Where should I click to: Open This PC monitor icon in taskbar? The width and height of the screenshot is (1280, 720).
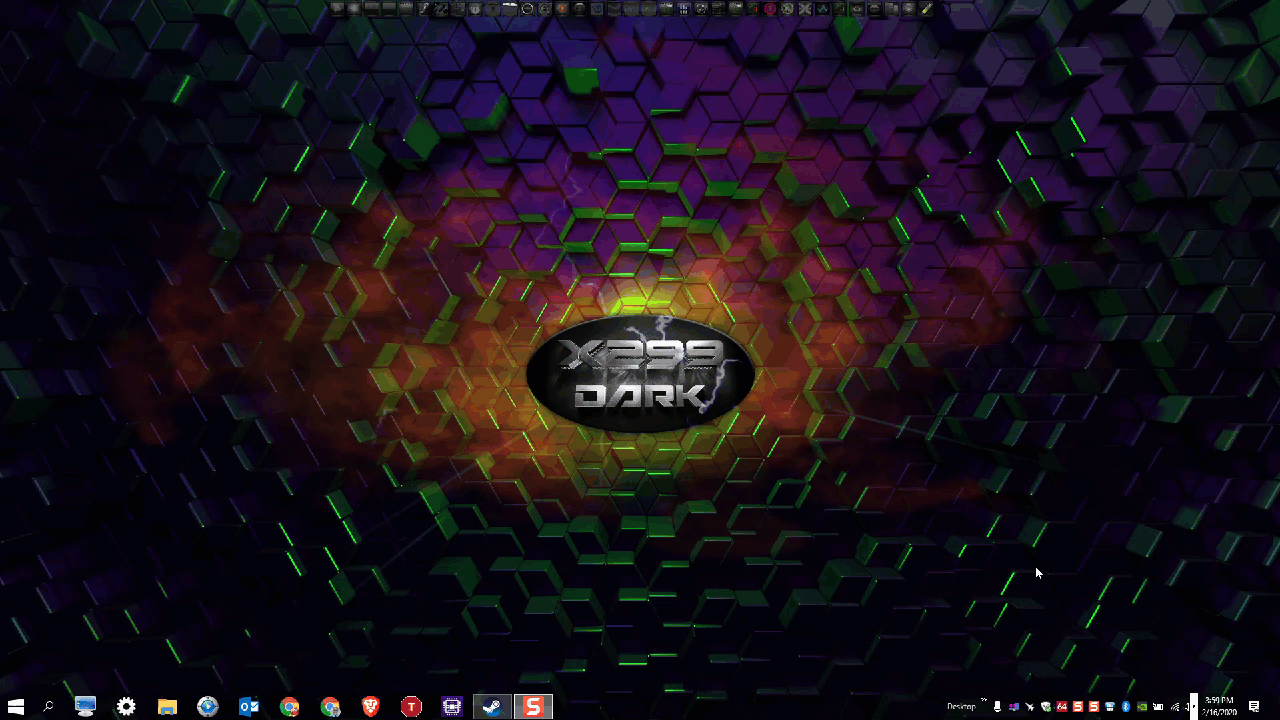click(x=86, y=707)
